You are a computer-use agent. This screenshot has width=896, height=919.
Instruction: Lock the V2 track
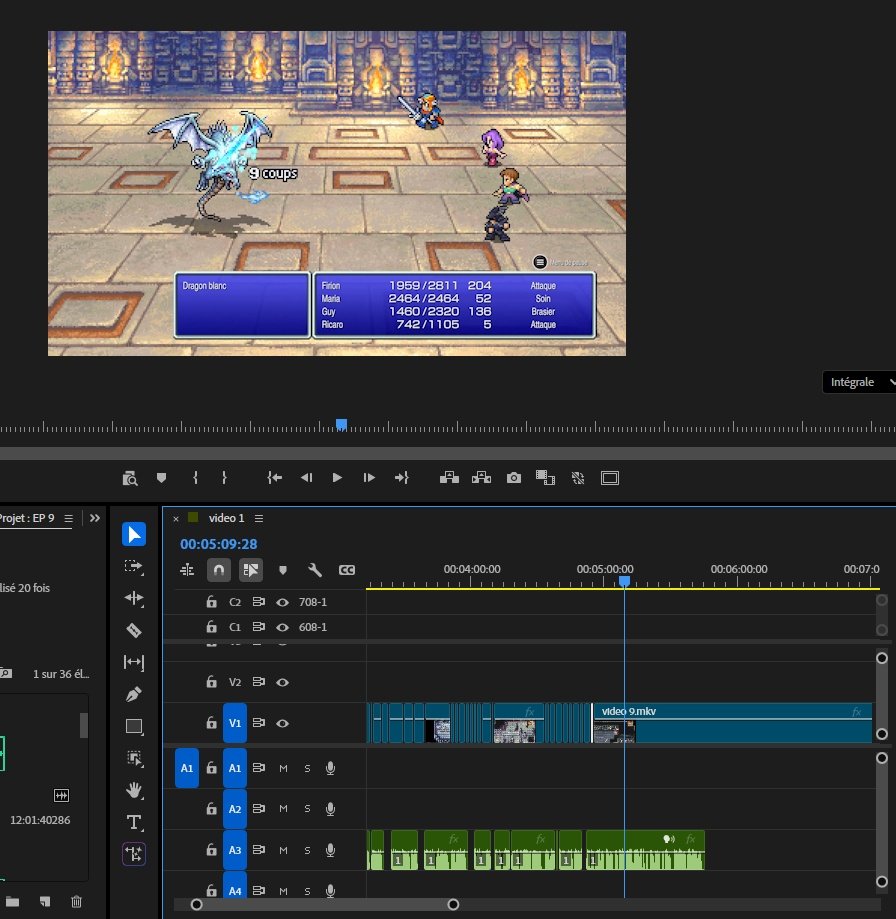(212, 682)
